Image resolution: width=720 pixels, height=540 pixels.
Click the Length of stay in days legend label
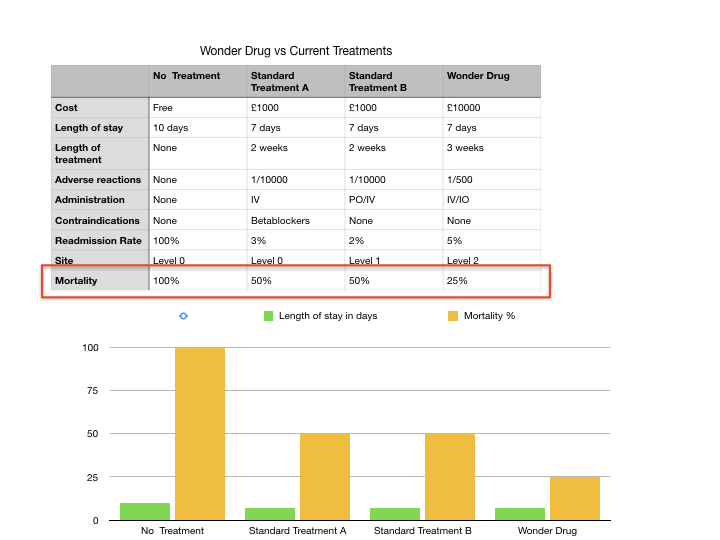pyautogui.click(x=328, y=316)
